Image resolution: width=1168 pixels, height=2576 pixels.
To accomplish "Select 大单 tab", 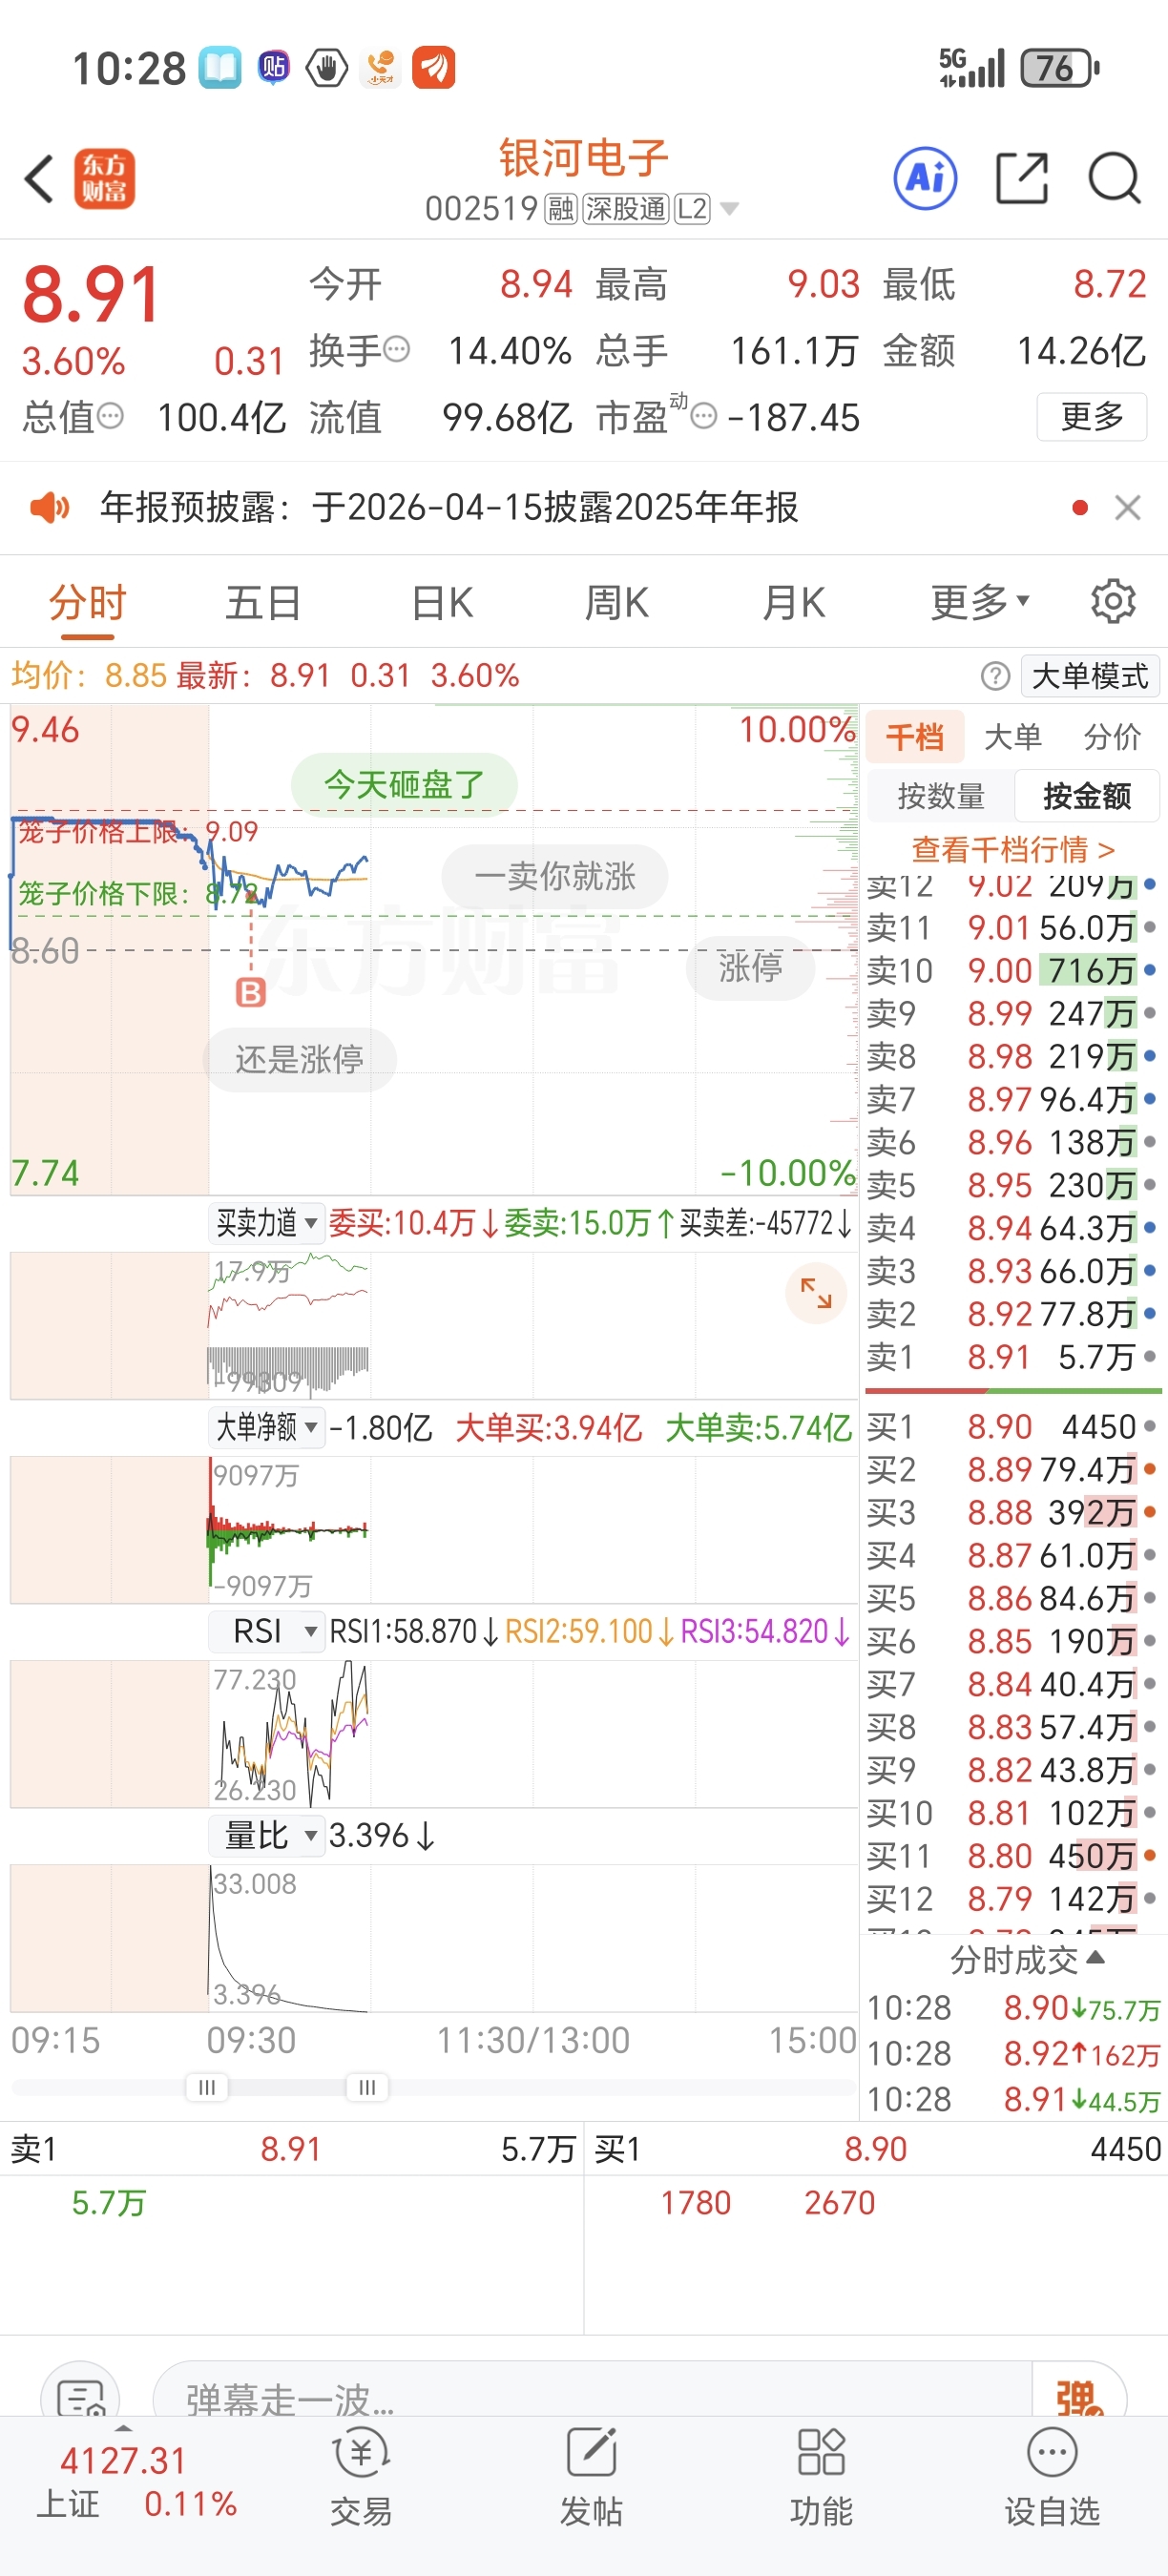I will click(1012, 737).
